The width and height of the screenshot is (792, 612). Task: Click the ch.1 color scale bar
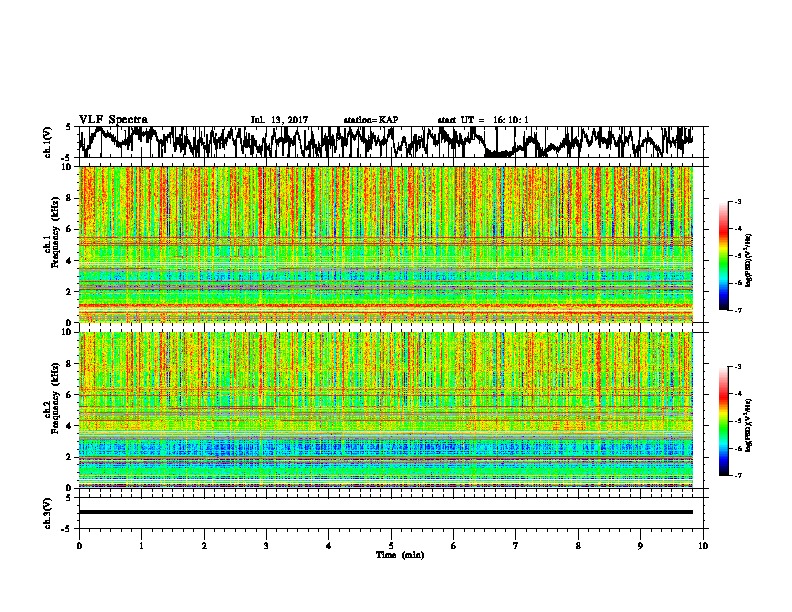coord(724,256)
